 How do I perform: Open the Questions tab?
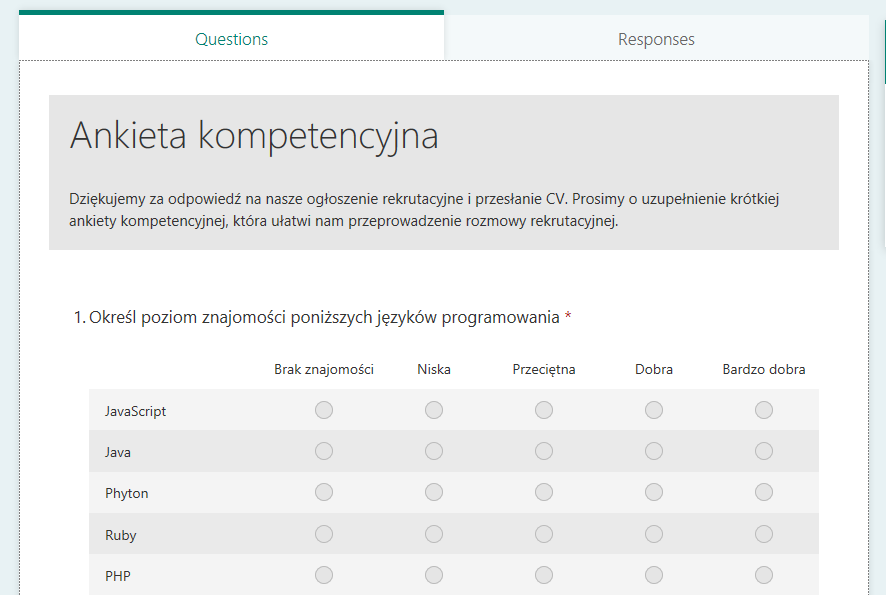231,39
